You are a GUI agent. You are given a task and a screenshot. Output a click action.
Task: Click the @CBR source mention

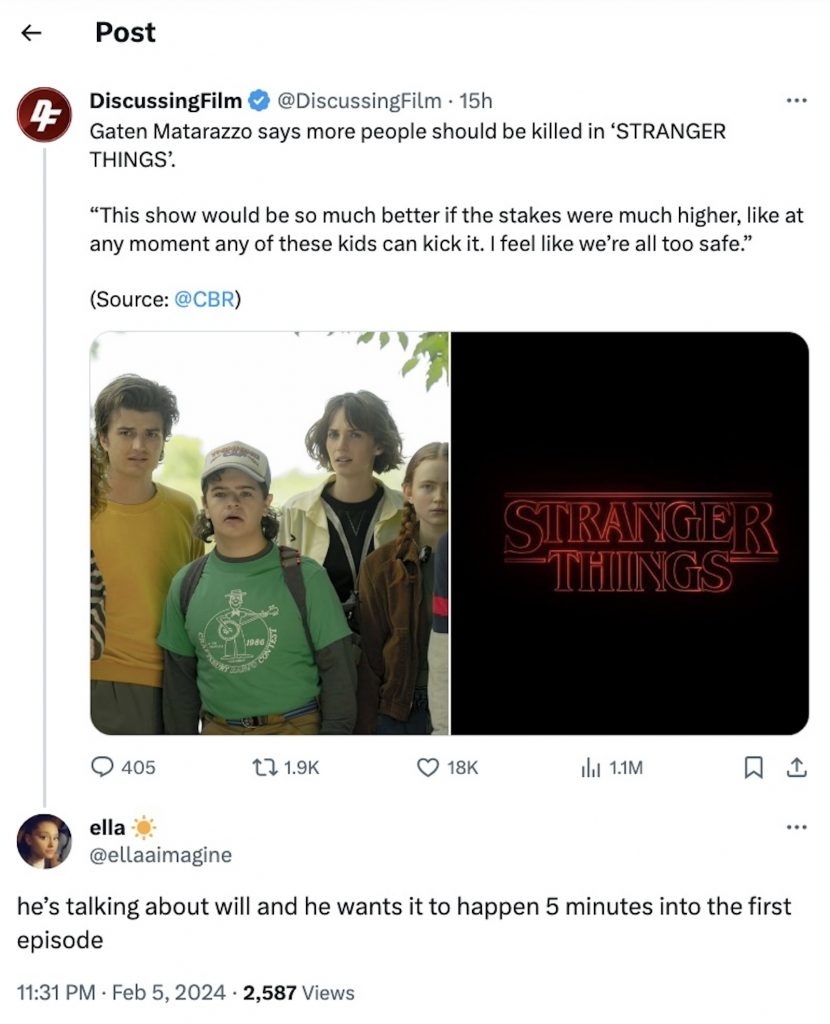pyautogui.click(x=205, y=299)
